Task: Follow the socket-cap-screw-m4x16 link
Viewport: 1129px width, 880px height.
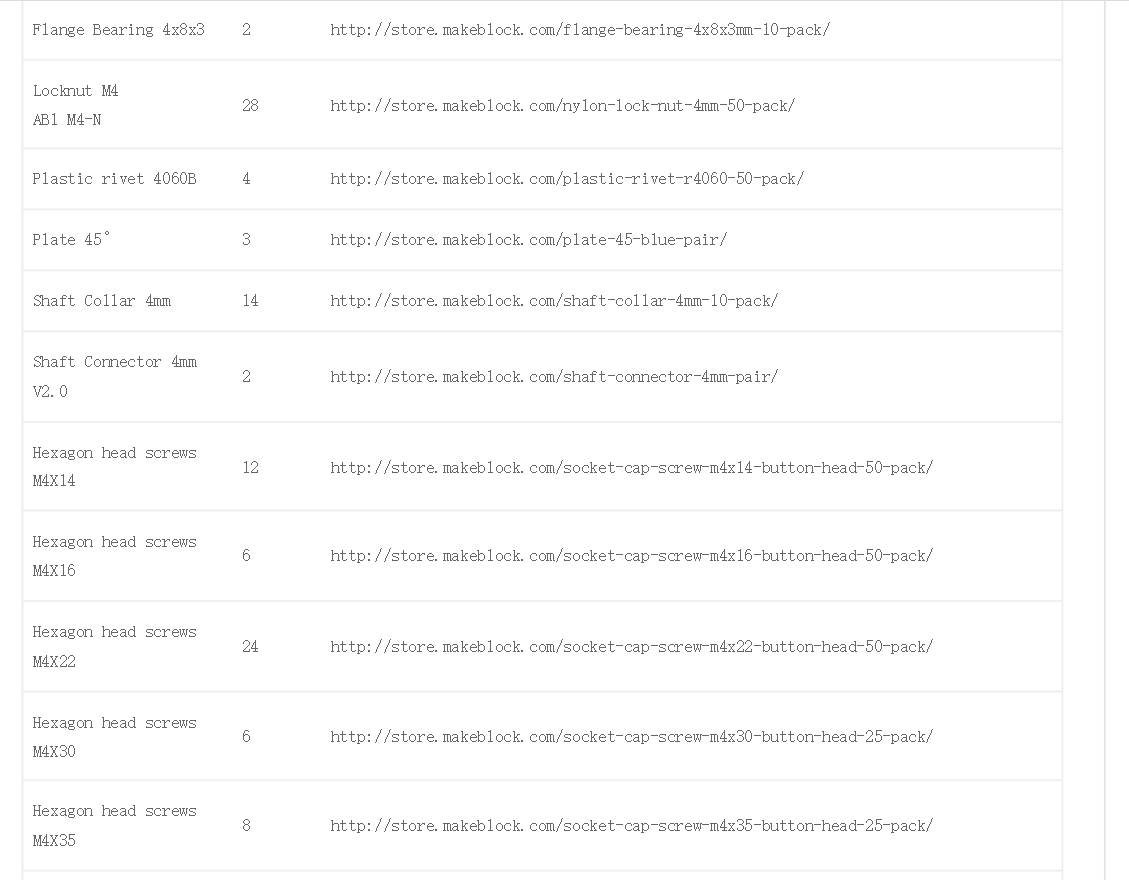Action: (x=631, y=556)
